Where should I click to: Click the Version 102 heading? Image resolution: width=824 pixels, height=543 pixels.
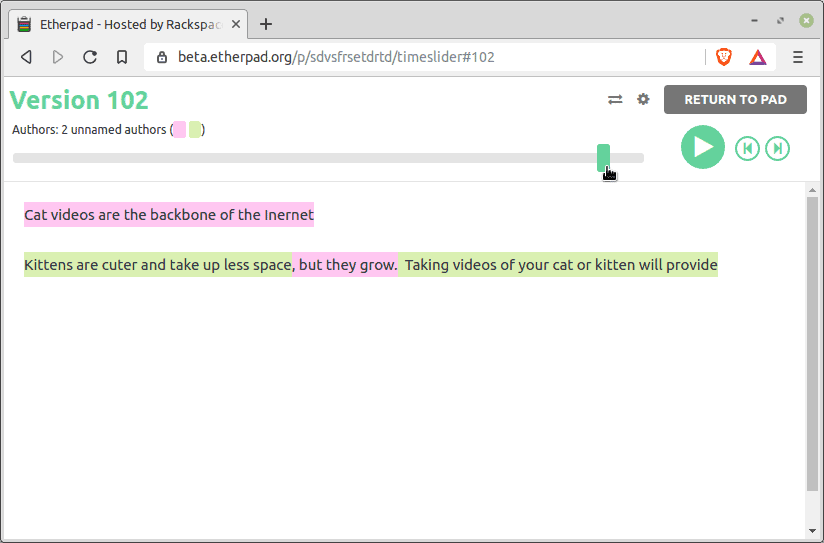point(79,100)
